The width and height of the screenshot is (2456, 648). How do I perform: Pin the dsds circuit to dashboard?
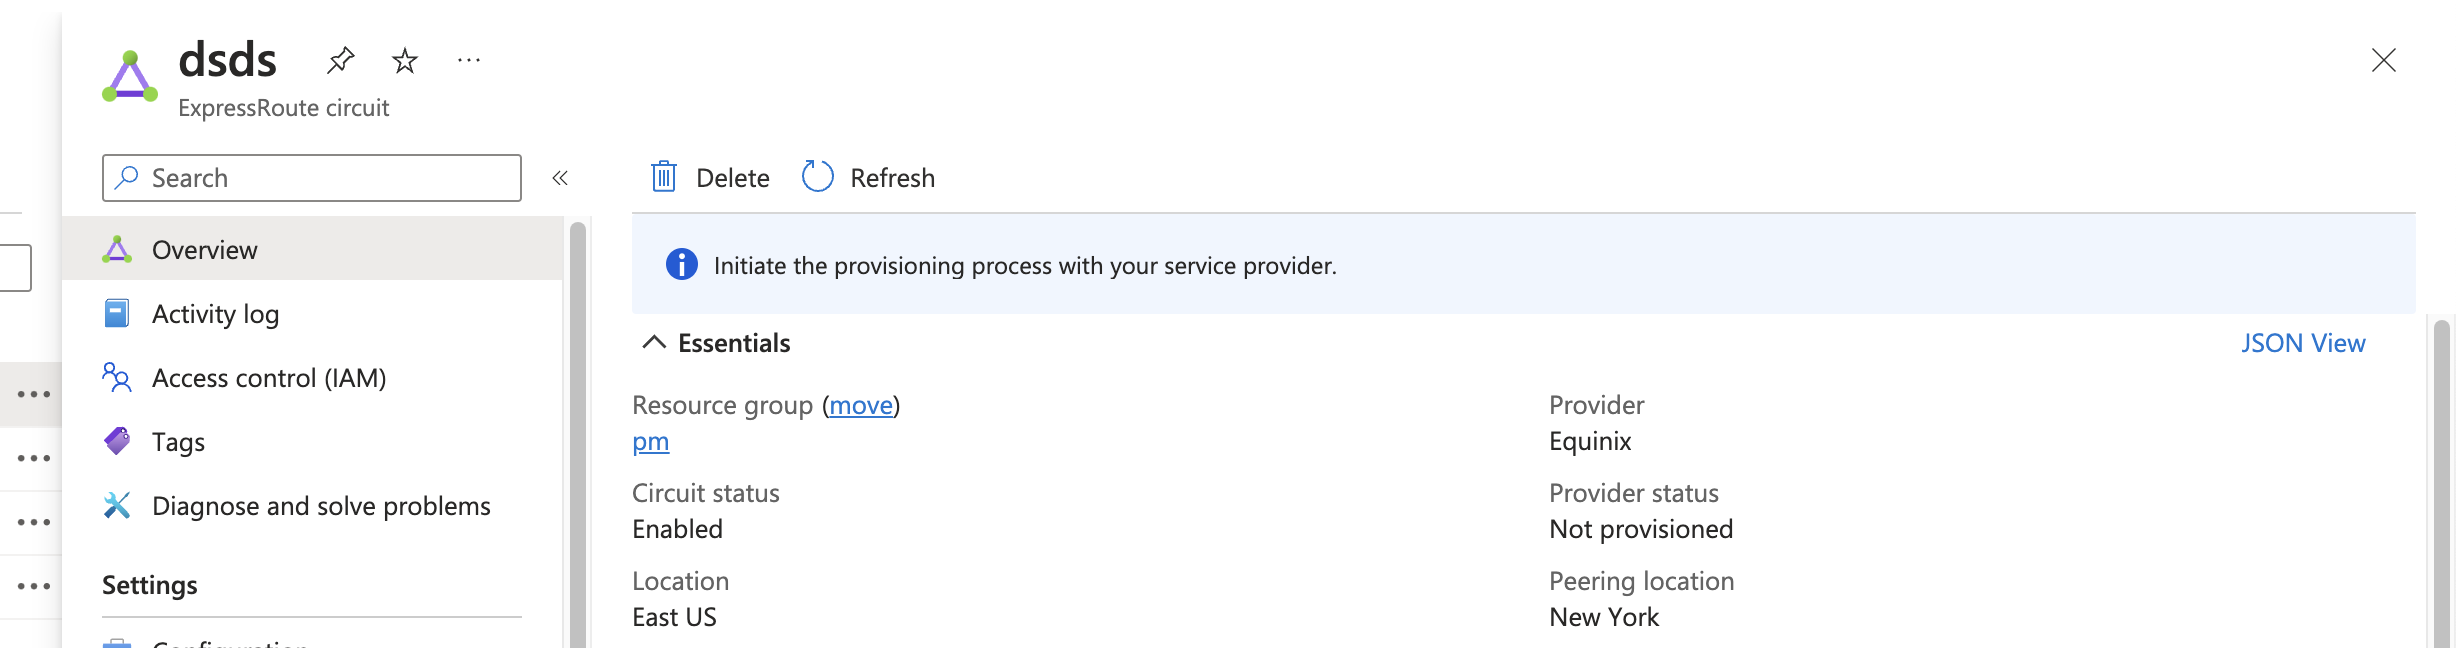point(340,61)
